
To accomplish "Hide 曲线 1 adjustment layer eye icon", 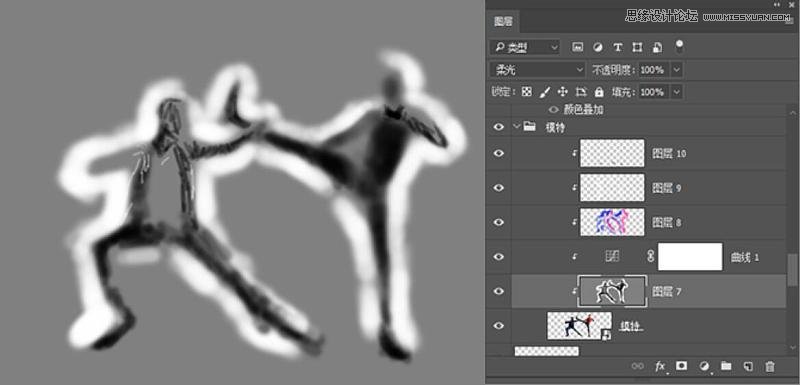I will 498,256.
